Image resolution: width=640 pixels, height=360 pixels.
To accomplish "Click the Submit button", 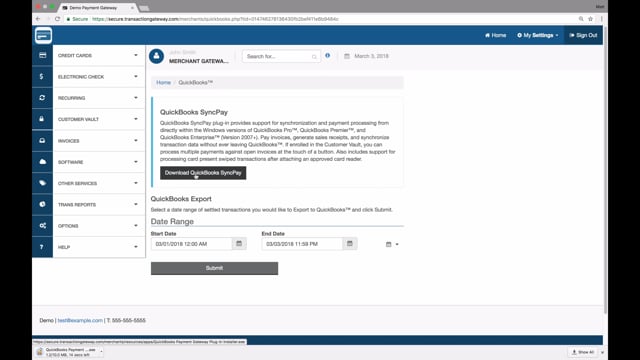I will tap(214, 268).
